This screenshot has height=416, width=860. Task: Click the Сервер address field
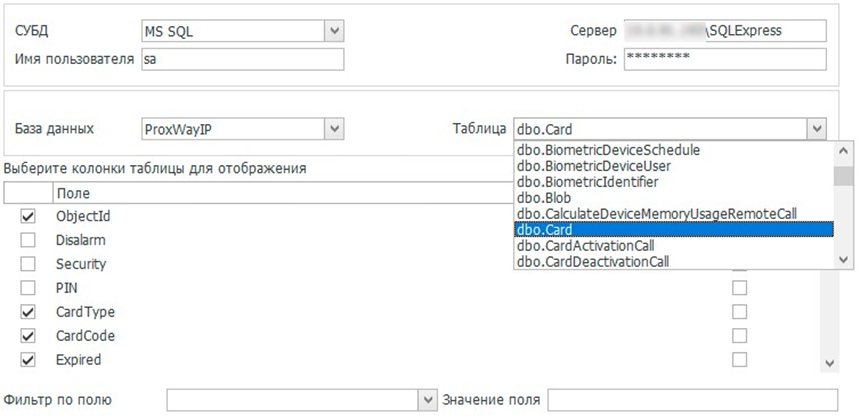pyautogui.click(x=724, y=31)
